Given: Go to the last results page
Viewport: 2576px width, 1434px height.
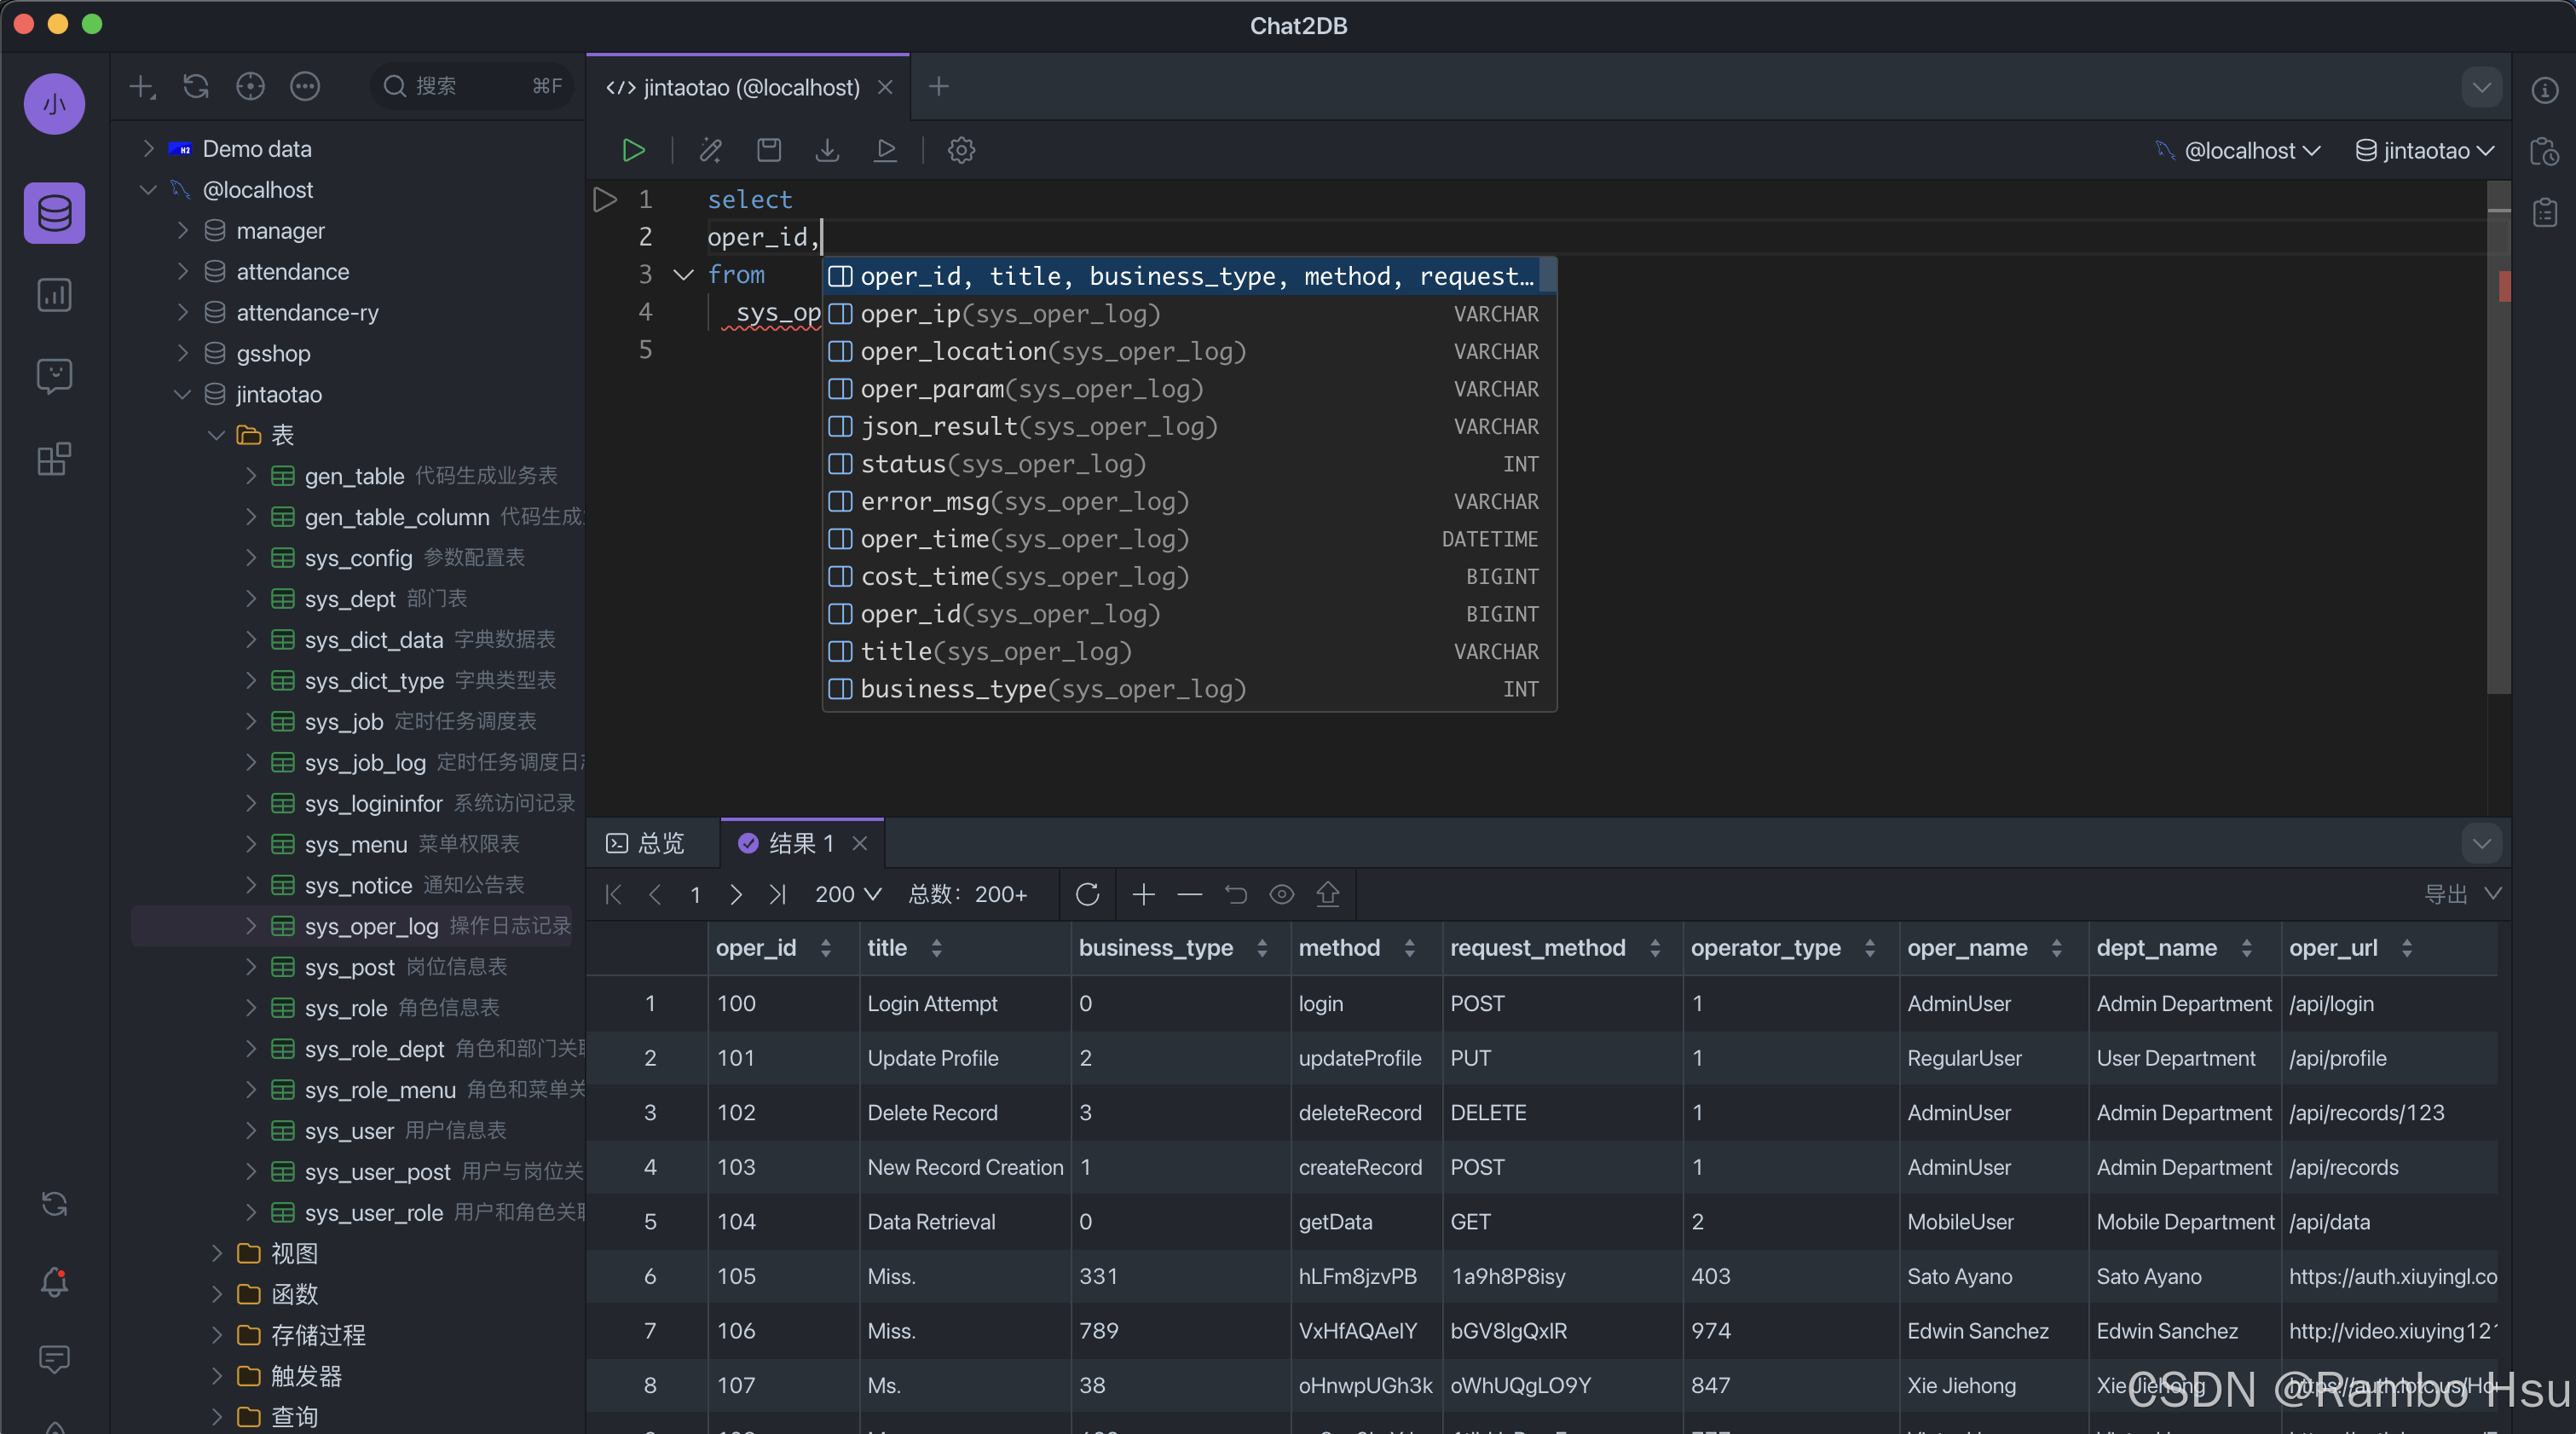Looking at the screenshot, I should coord(777,894).
